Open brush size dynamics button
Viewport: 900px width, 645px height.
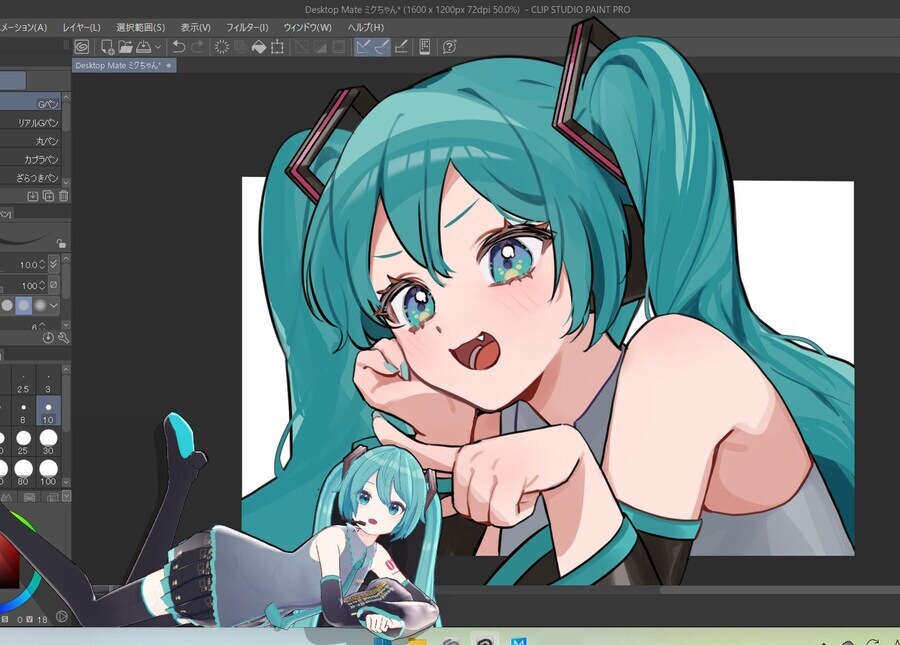pyautogui.click(x=53, y=264)
